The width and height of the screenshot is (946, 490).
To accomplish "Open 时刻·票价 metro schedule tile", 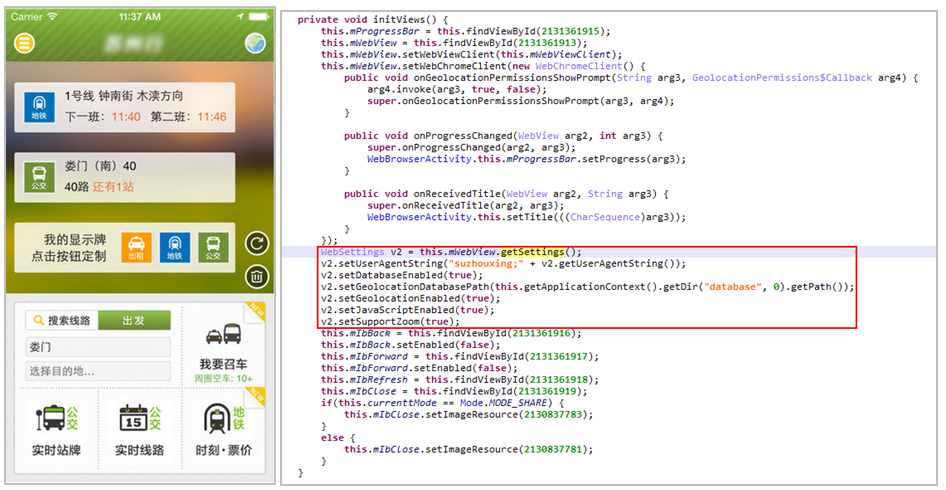I will pyautogui.click(x=224, y=428).
